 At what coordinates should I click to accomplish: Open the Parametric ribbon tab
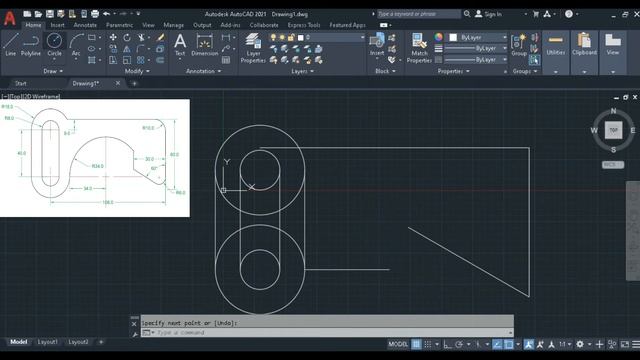(119, 25)
